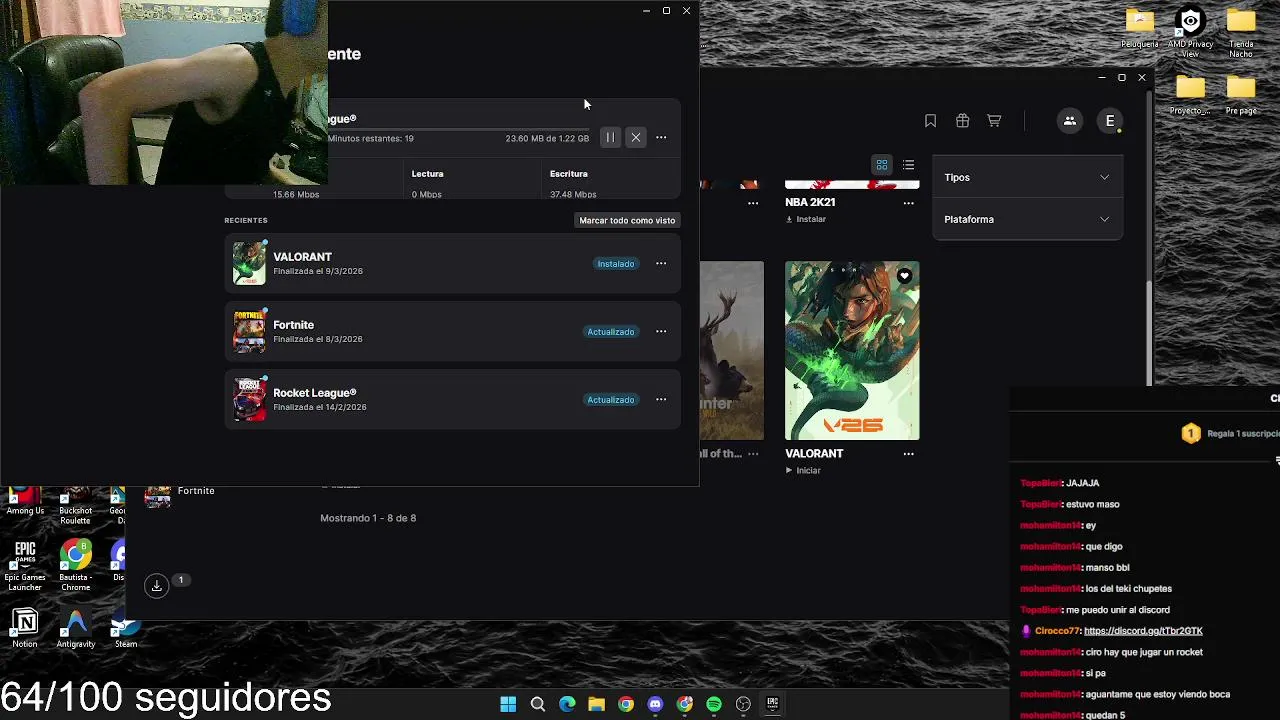This screenshot has height=720, width=1280.
Task: Open Buckshot Roulette desktop shortcut
Action: [x=76, y=505]
